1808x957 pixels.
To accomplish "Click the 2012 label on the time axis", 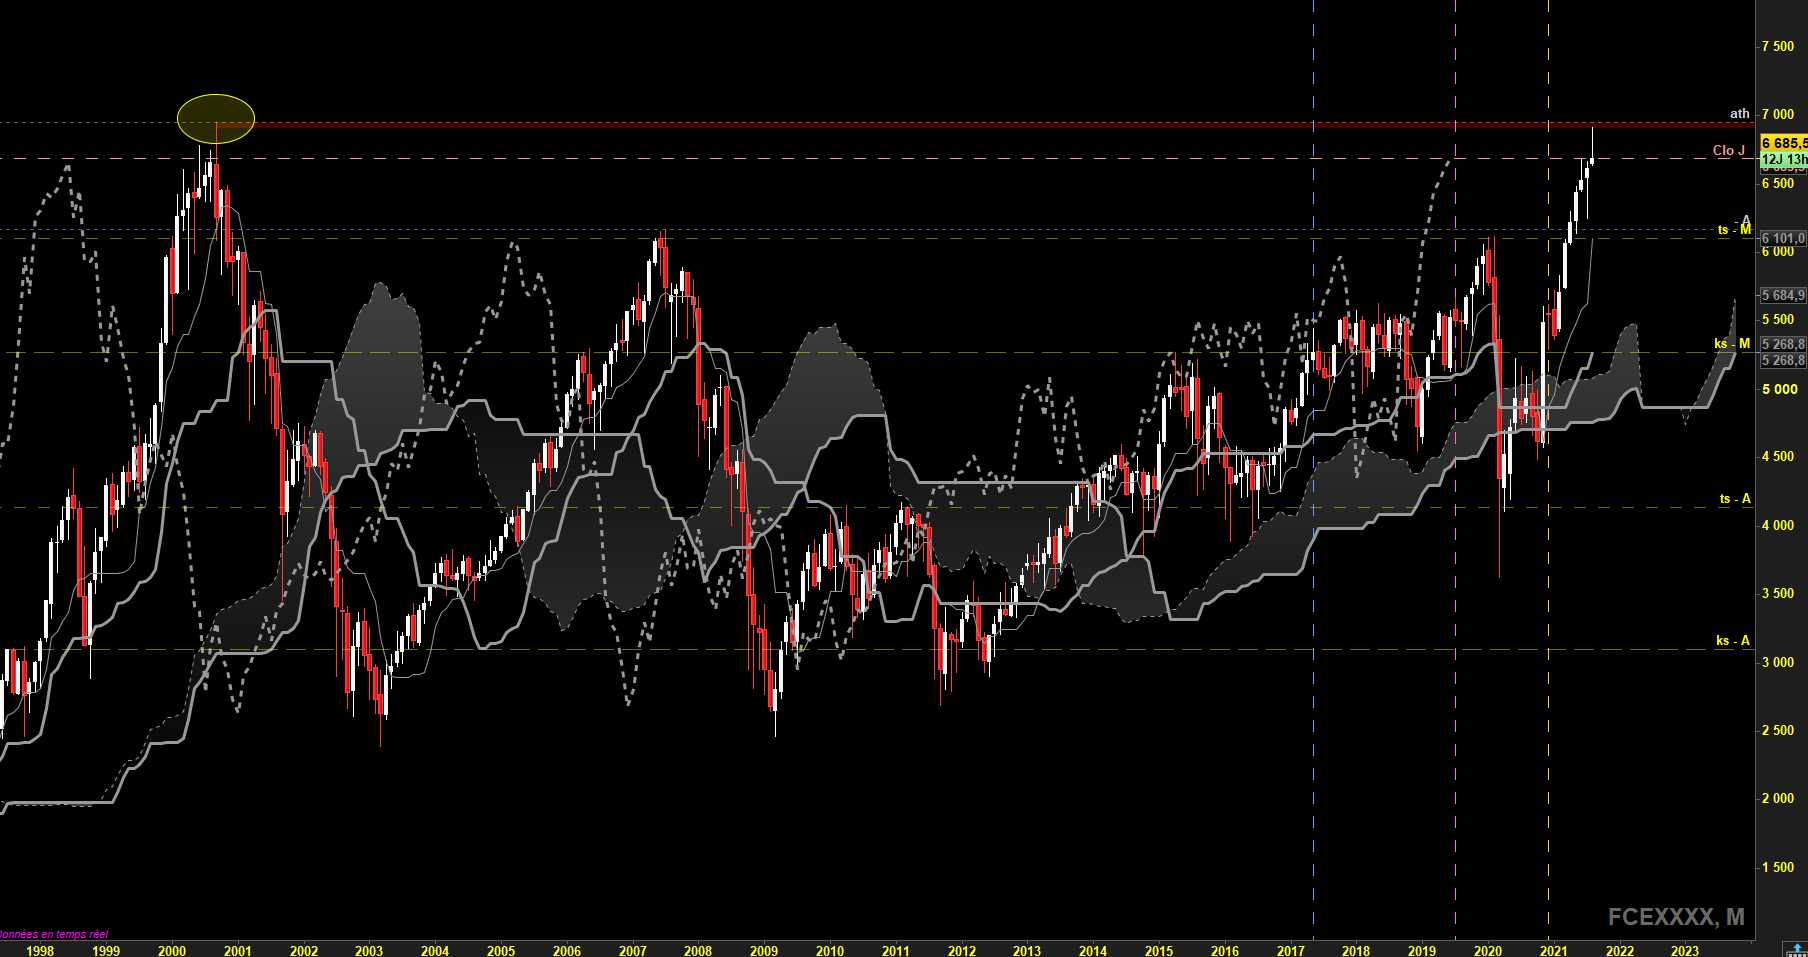I will click(962, 951).
